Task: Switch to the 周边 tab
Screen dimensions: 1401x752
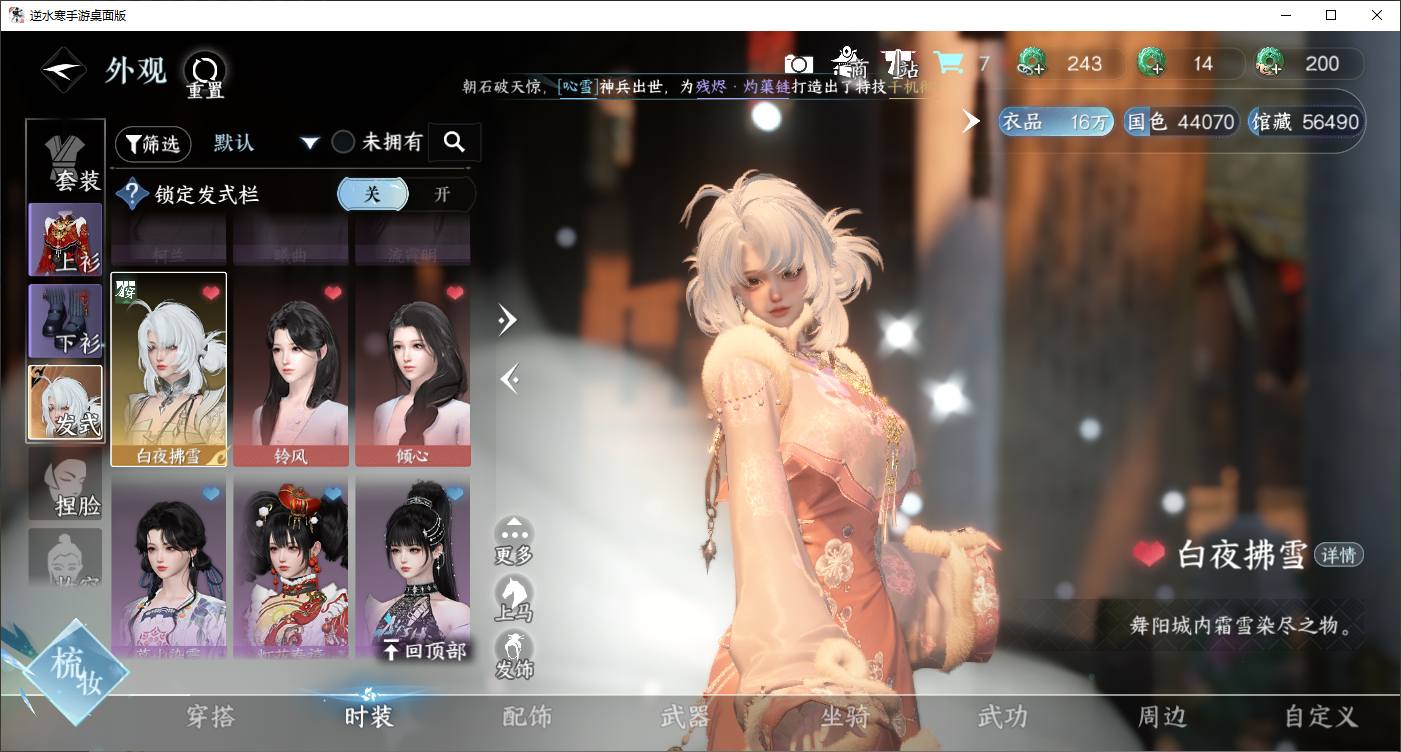Action: click(x=1162, y=716)
